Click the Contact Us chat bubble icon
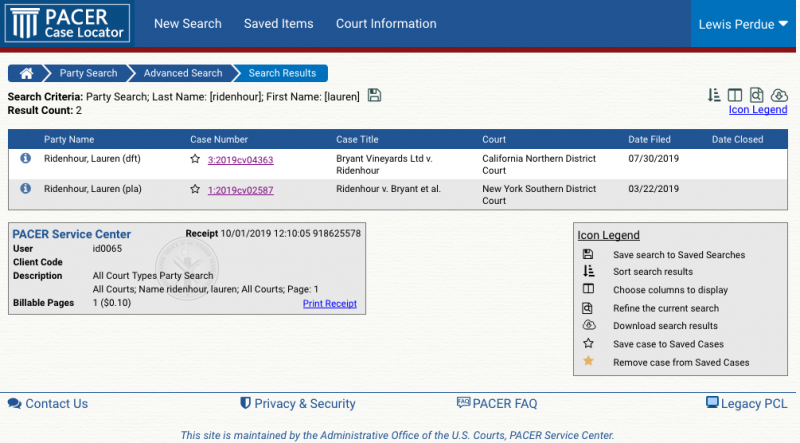 14,404
